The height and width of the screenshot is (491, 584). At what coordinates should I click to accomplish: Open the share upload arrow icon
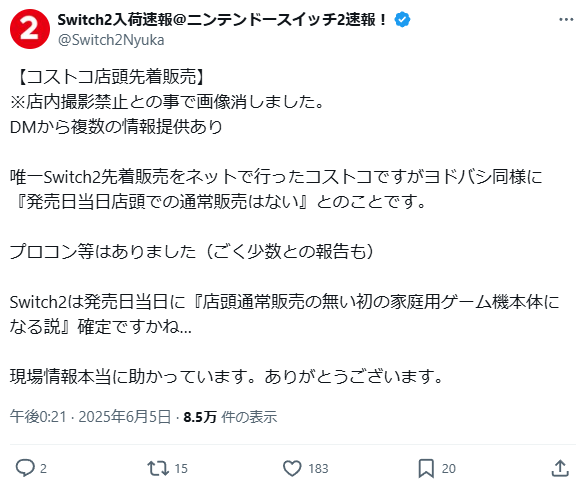pos(560,468)
